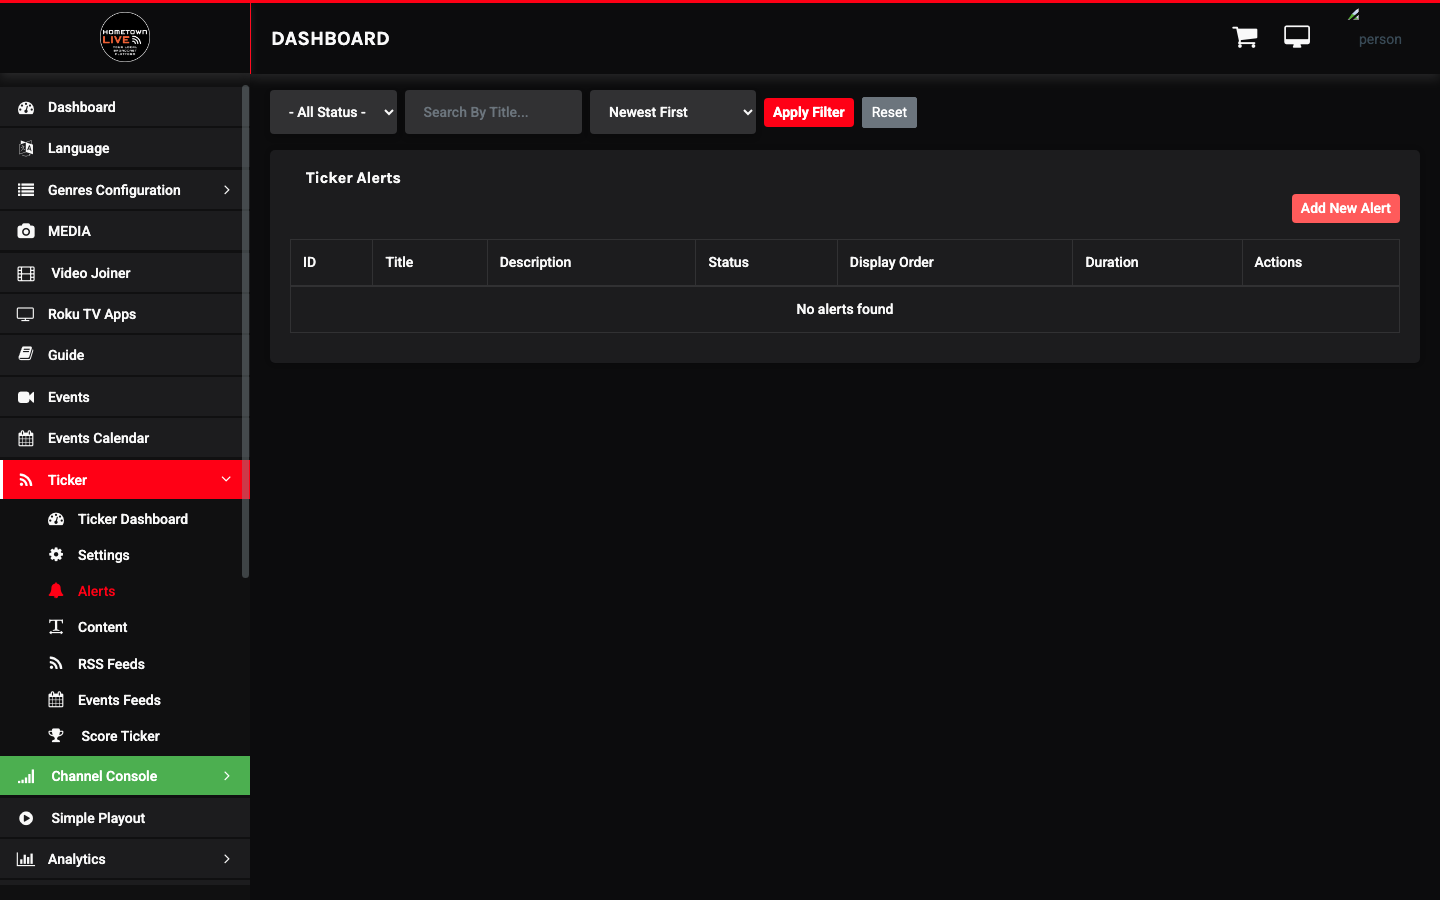
Task: Click the No alerts found message
Action: tap(845, 309)
